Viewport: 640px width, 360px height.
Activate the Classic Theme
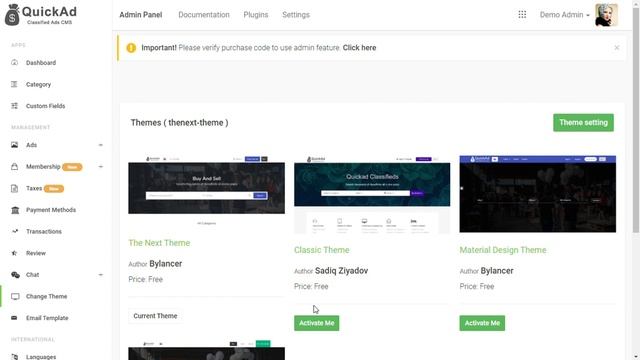316,323
